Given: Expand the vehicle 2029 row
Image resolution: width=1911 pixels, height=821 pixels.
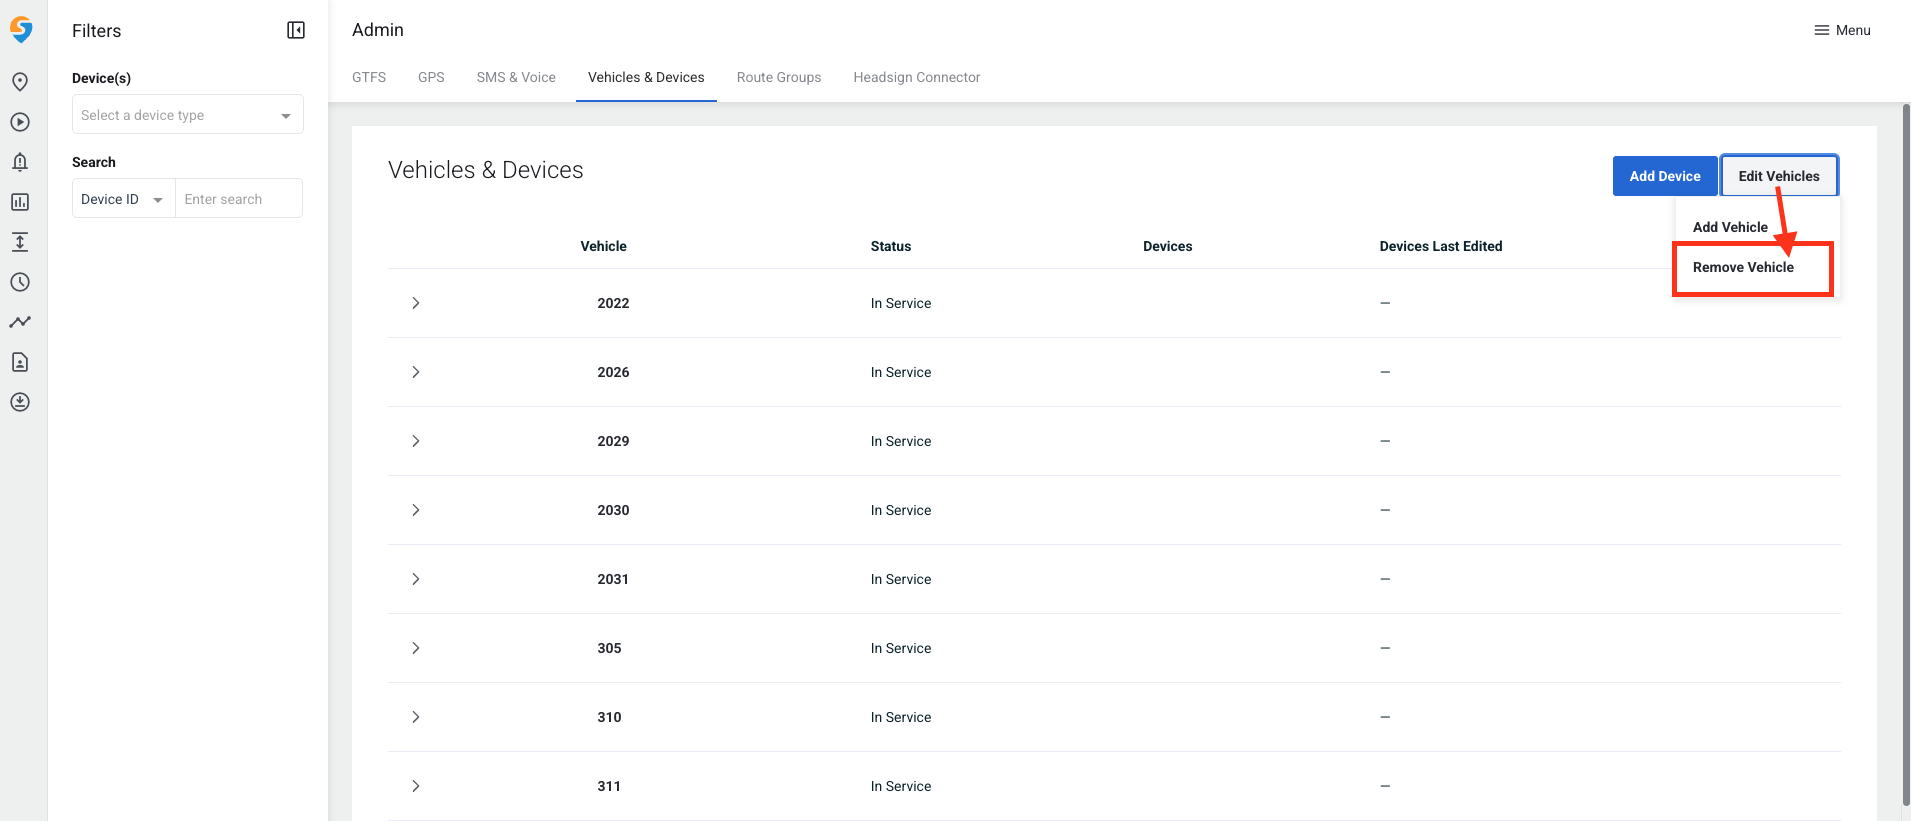Looking at the screenshot, I should (416, 441).
